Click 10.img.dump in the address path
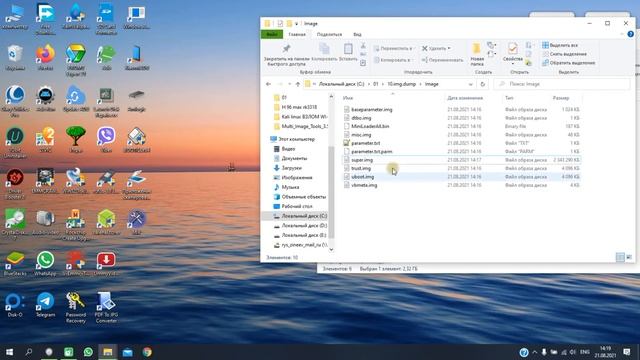This screenshot has height=360, width=640. tap(401, 84)
